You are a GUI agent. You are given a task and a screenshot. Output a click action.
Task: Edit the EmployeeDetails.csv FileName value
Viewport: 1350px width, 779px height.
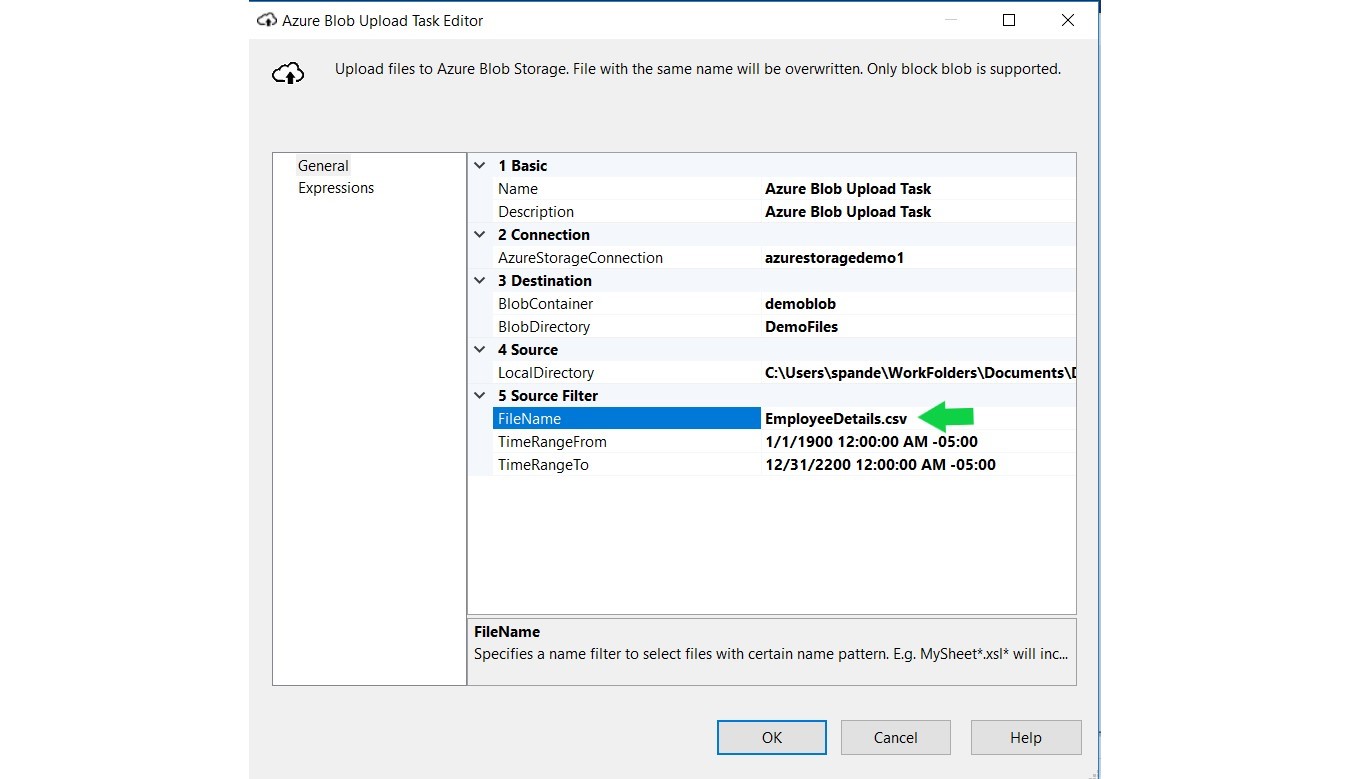(x=835, y=419)
